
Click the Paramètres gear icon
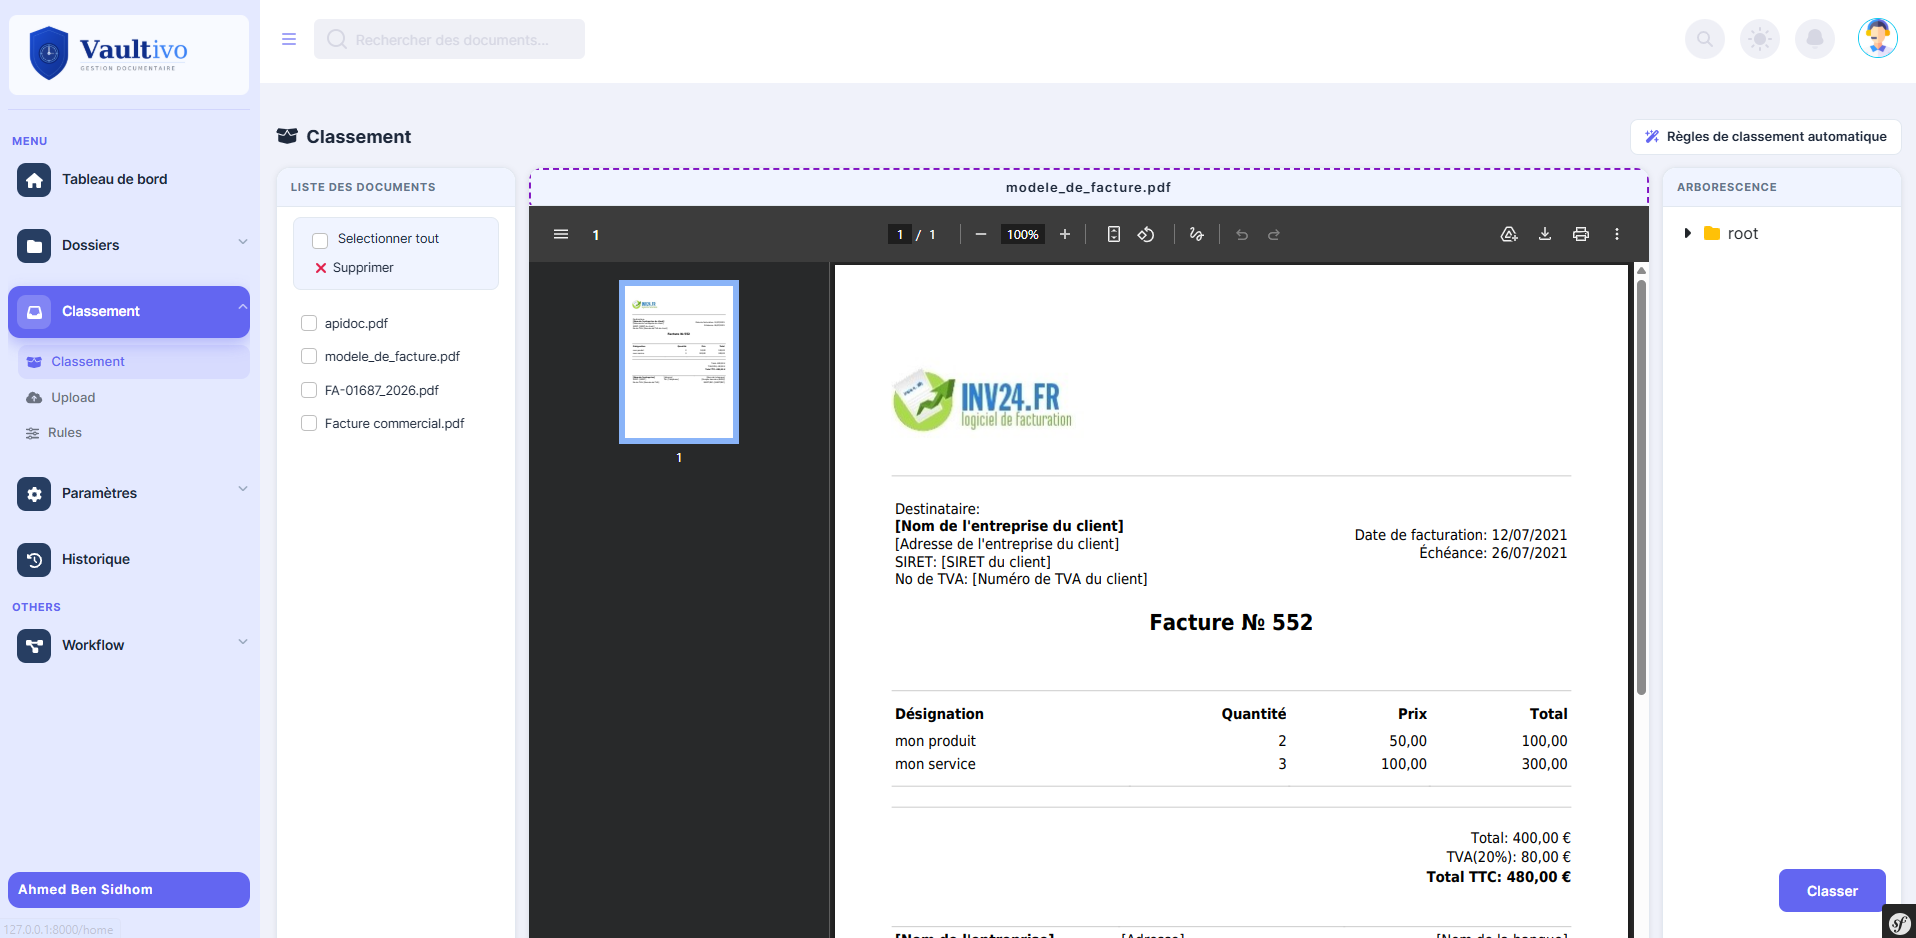(34, 494)
